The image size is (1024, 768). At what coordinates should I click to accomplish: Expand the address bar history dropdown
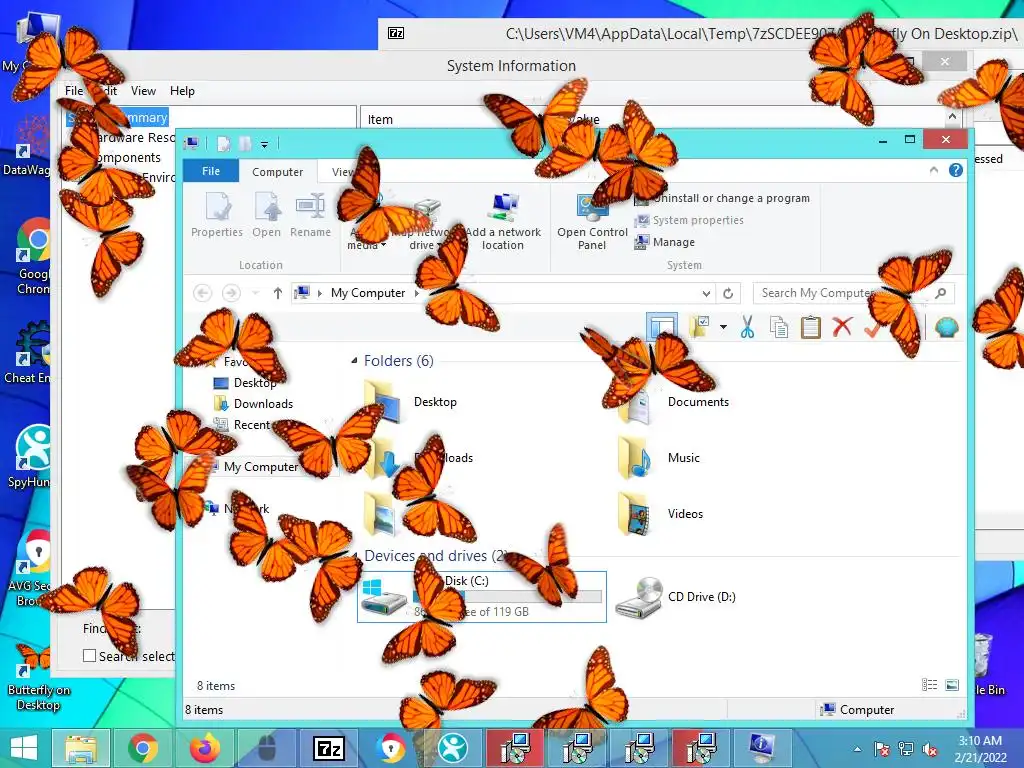(706, 293)
